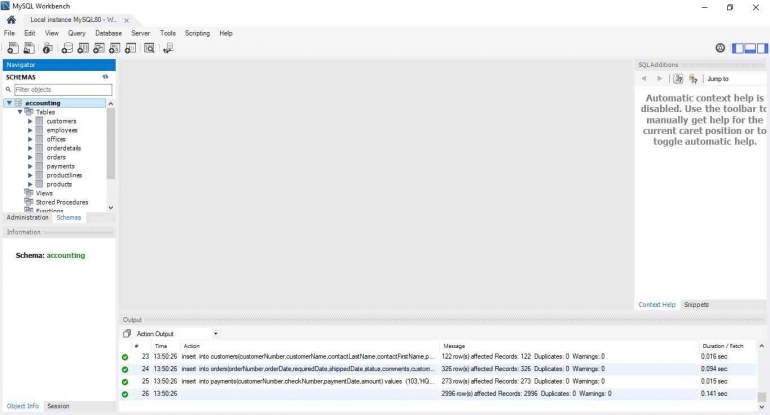770x415 pixels.
Task: Open a SQL script file from the toolbar
Action: tap(29, 48)
